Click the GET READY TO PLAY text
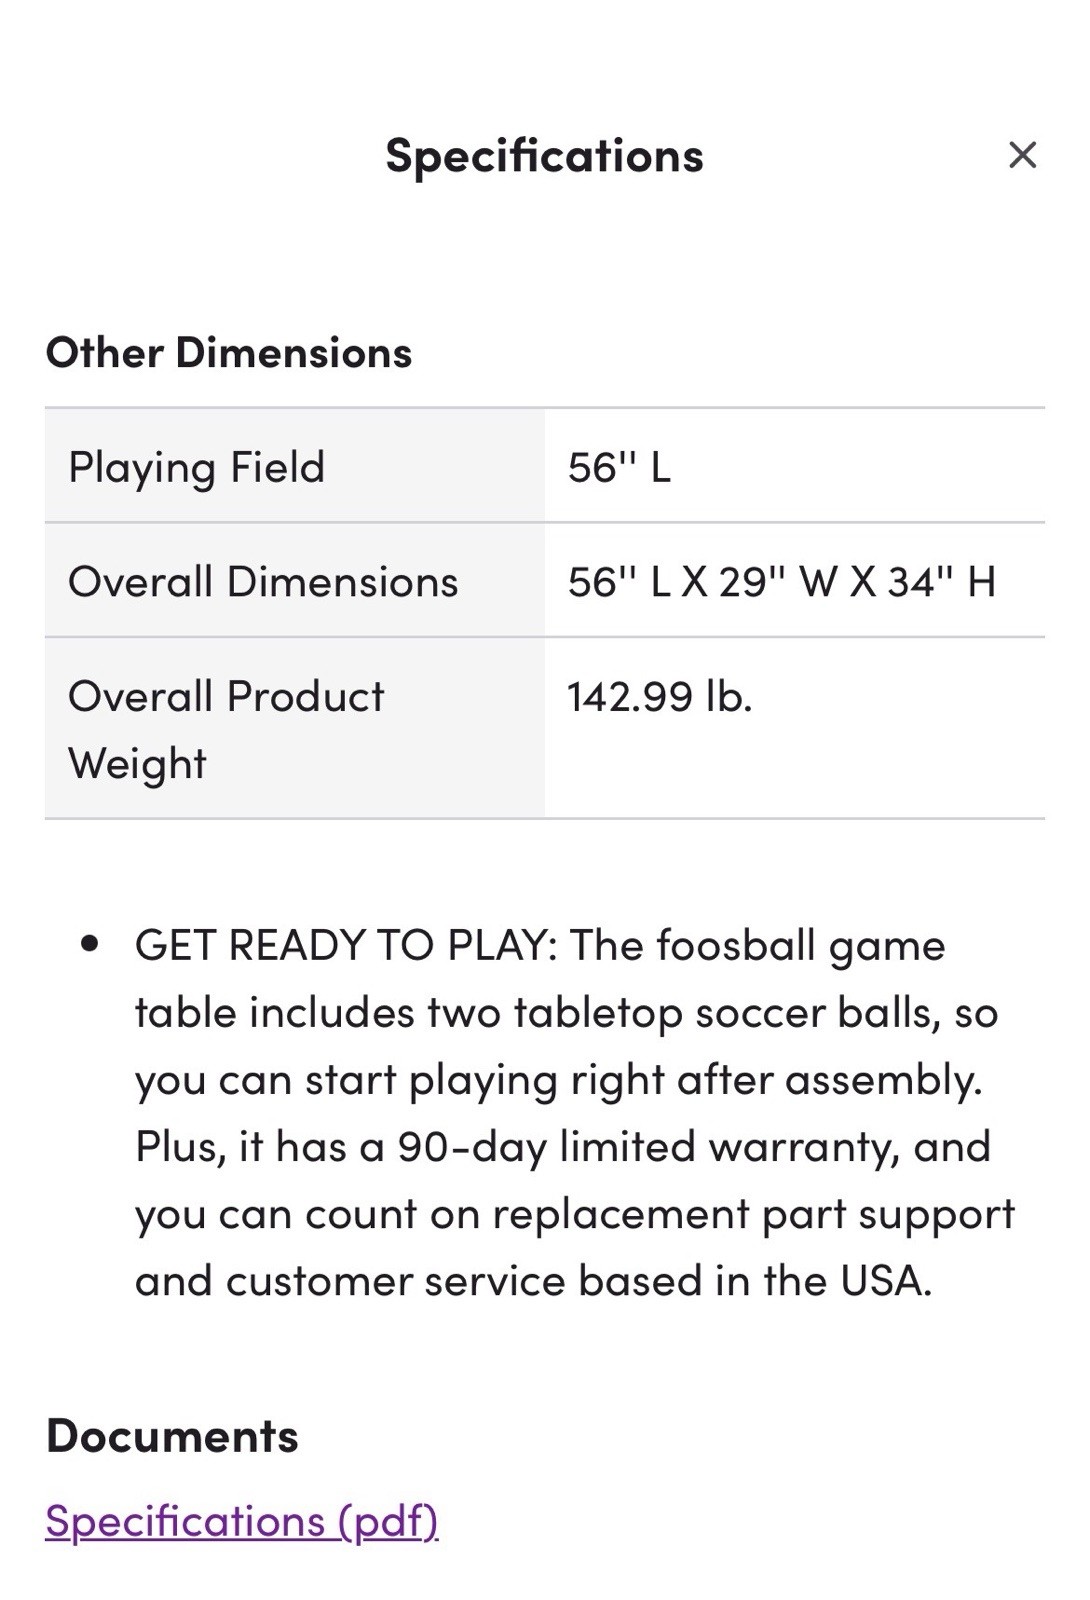 [345, 945]
